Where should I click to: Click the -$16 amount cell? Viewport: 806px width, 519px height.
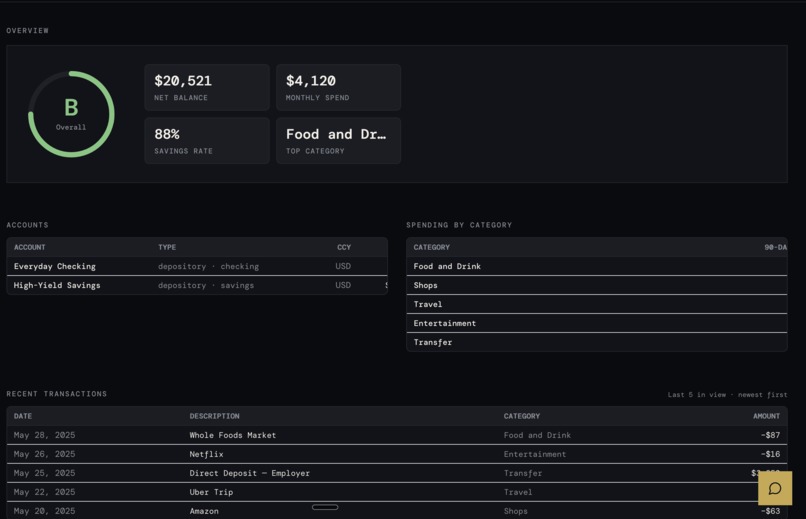pyautogui.click(x=771, y=454)
